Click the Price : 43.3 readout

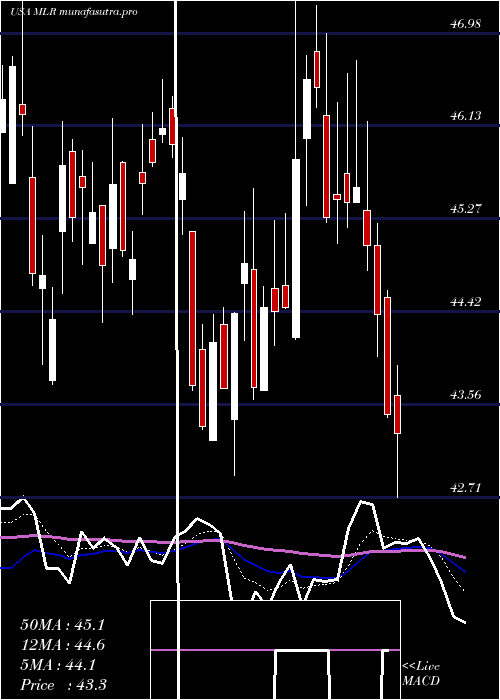(63, 685)
